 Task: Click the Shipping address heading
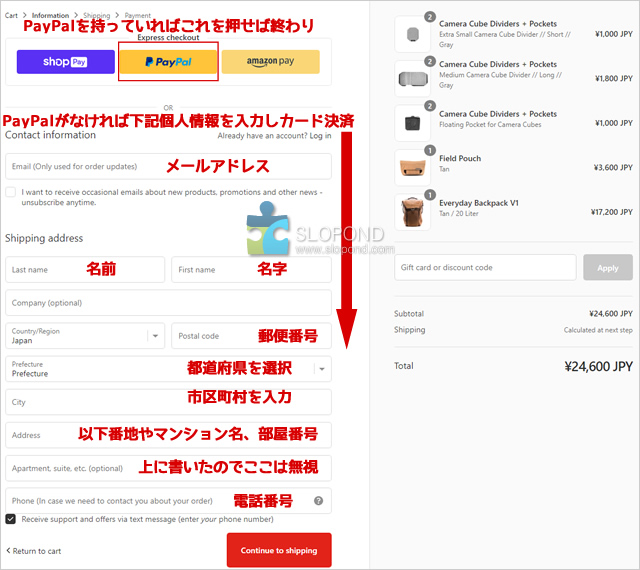tap(44, 238)
